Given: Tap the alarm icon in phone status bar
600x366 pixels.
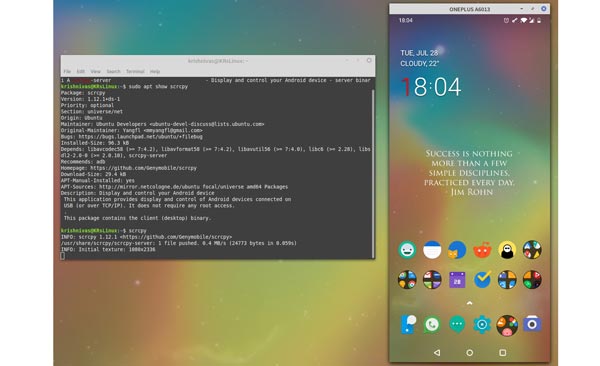Looking at the screenshot, I should coord(506,20).
